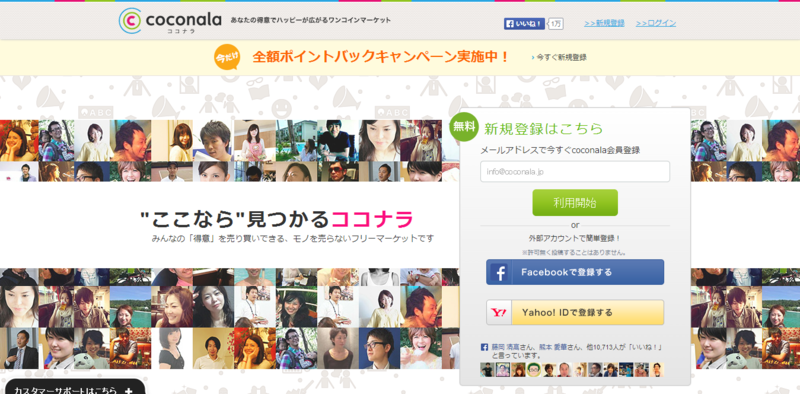Screen dimensions: 800x394
Task: Click the first Facebook friend thumbnail
Action: coord(487,370)
